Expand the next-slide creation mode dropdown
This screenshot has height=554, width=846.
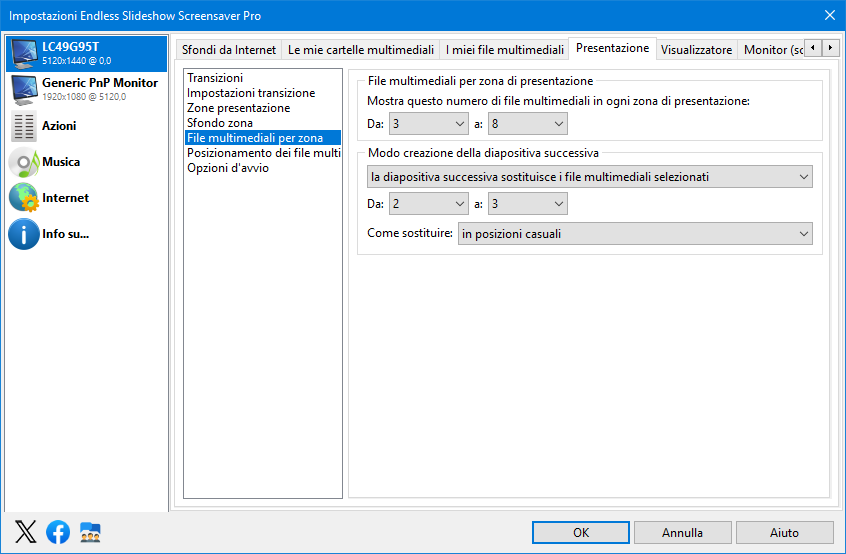click(590, 177)
